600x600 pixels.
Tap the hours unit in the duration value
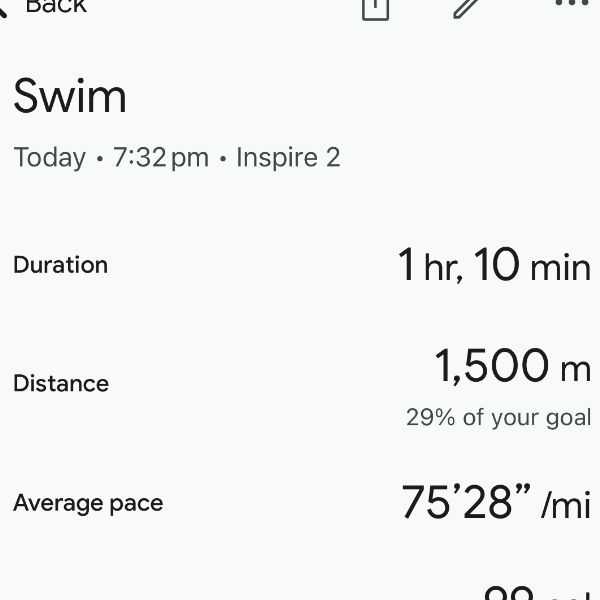[x=442, y=268]
